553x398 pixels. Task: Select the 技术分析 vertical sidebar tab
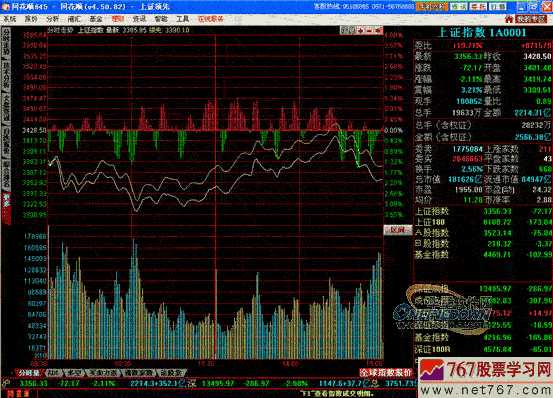6,76
